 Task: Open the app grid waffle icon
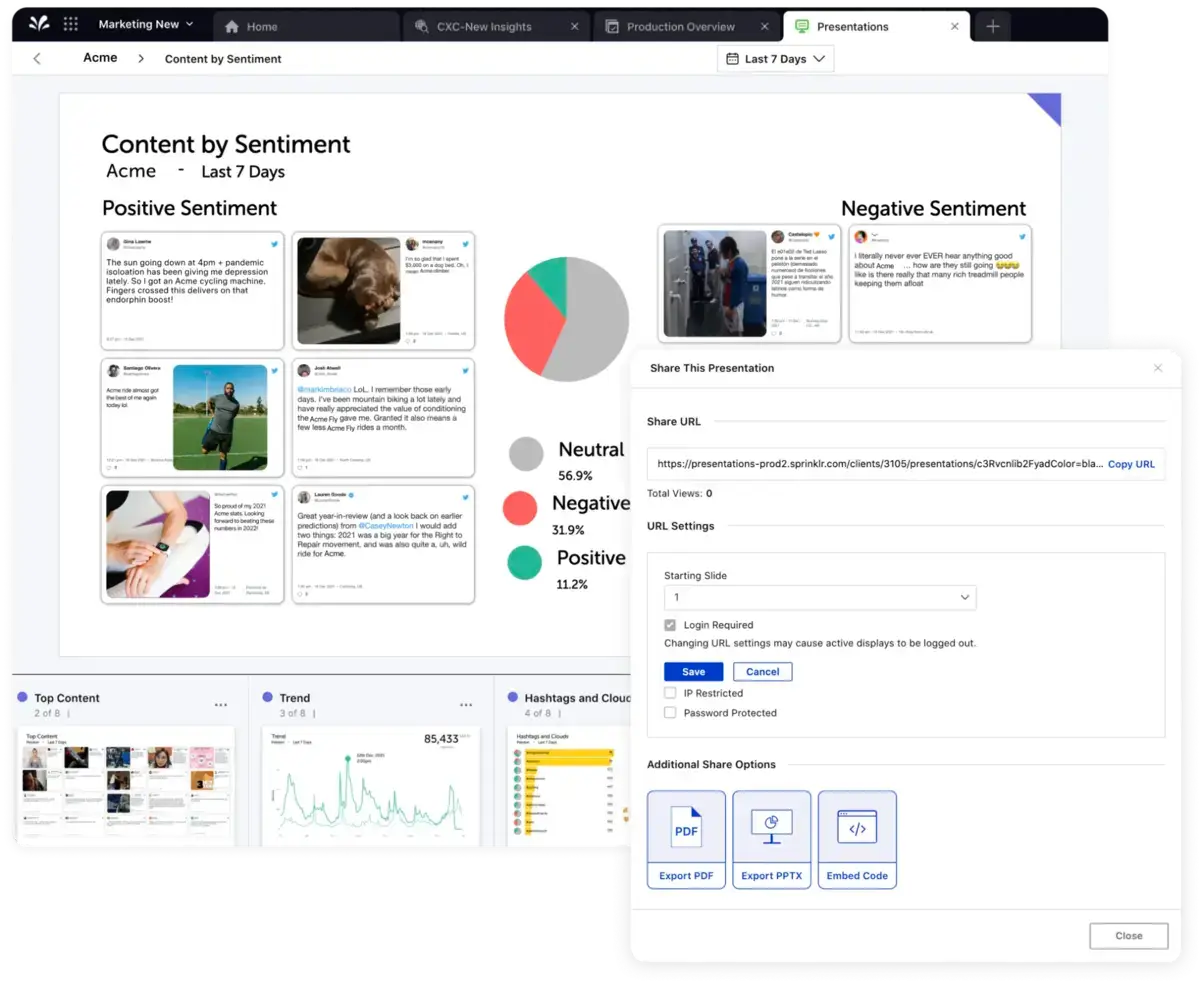[70, 23]
